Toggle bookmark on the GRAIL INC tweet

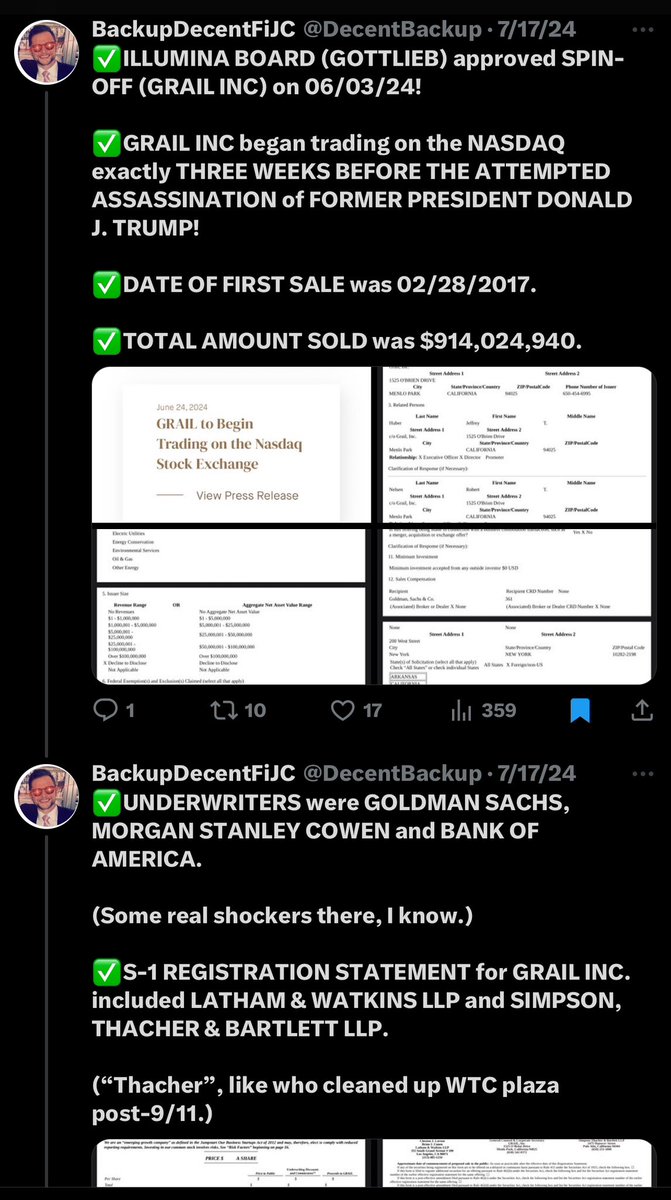580,710
